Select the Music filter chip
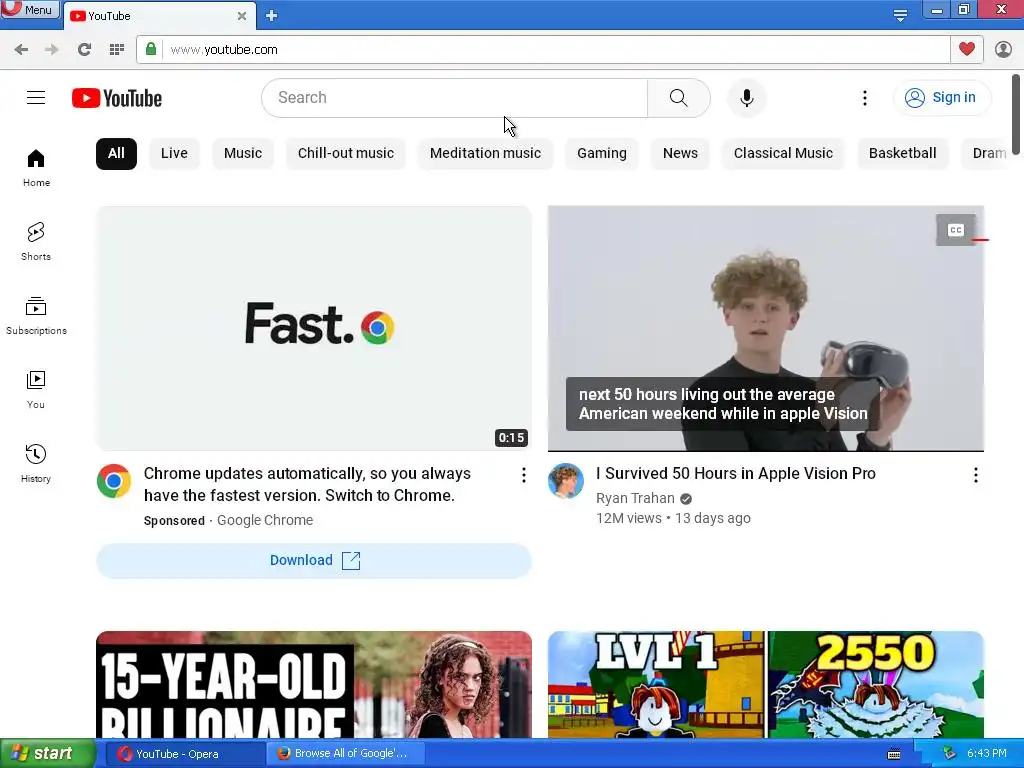The image size is (1024, 768). point(243,153)
